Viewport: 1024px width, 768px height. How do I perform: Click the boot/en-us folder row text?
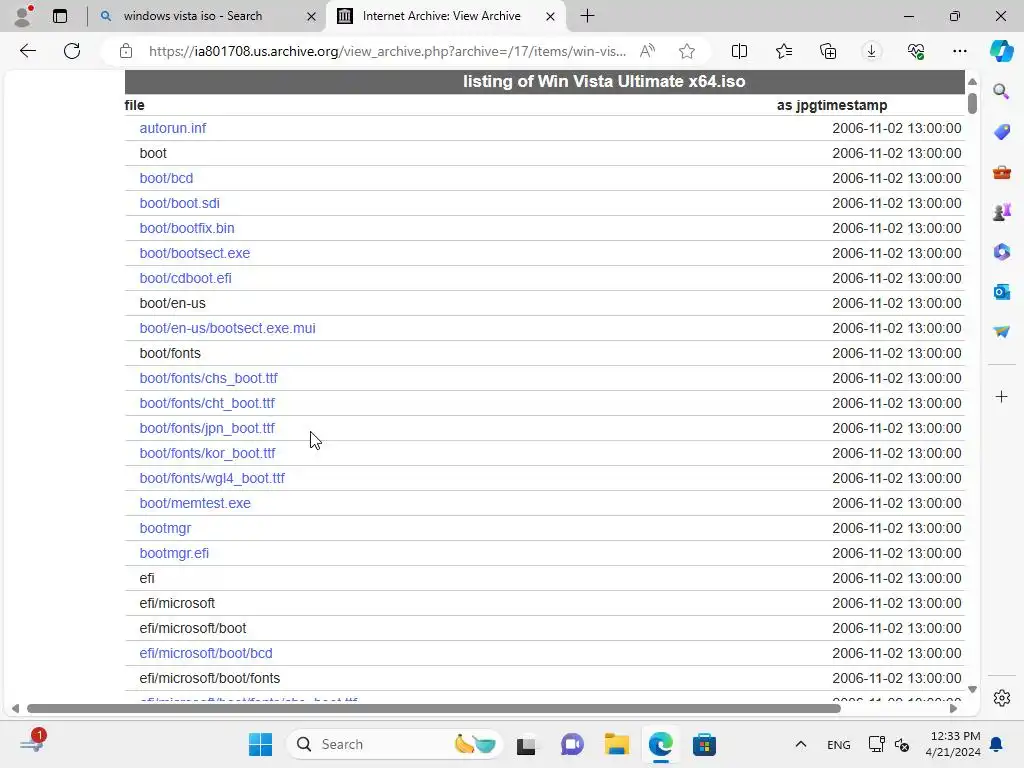click(172, 303)
